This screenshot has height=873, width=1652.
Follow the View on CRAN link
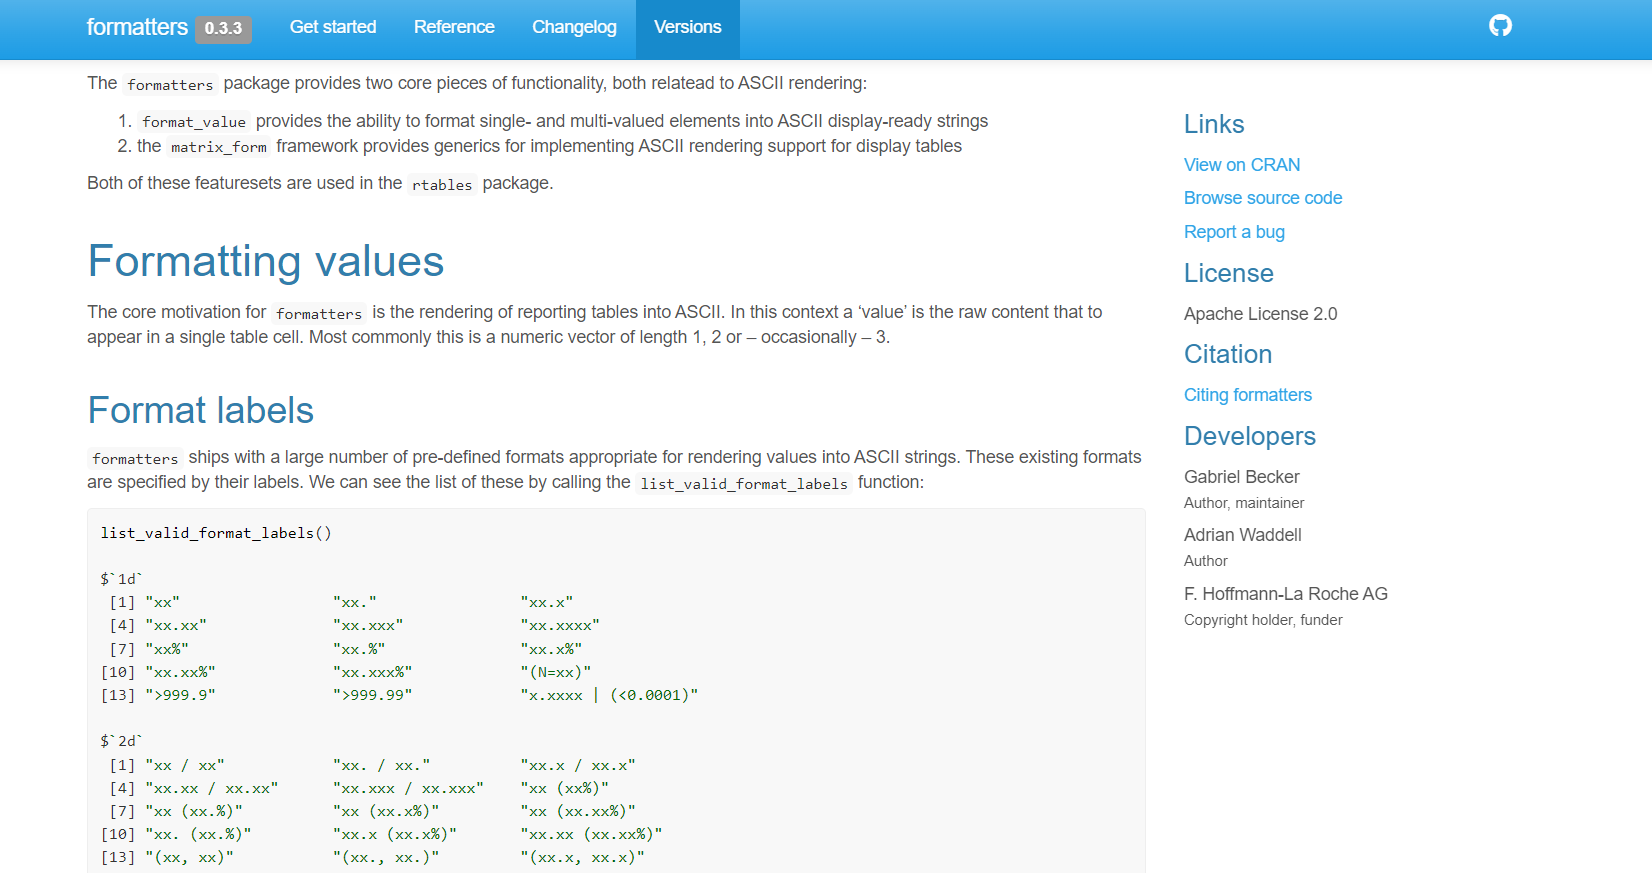(1242, 165)
